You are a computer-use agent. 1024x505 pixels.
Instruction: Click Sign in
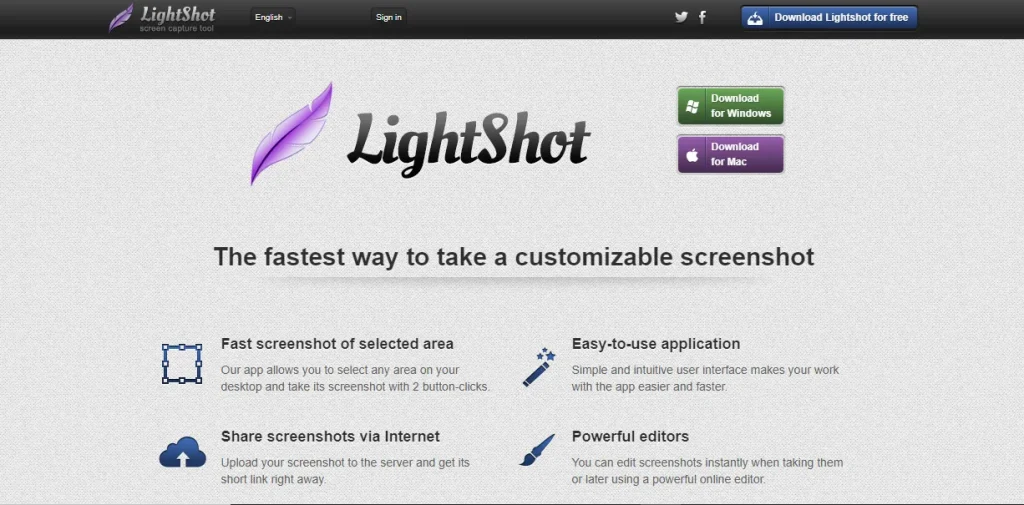pyautogui.click(x=389, y=18)
